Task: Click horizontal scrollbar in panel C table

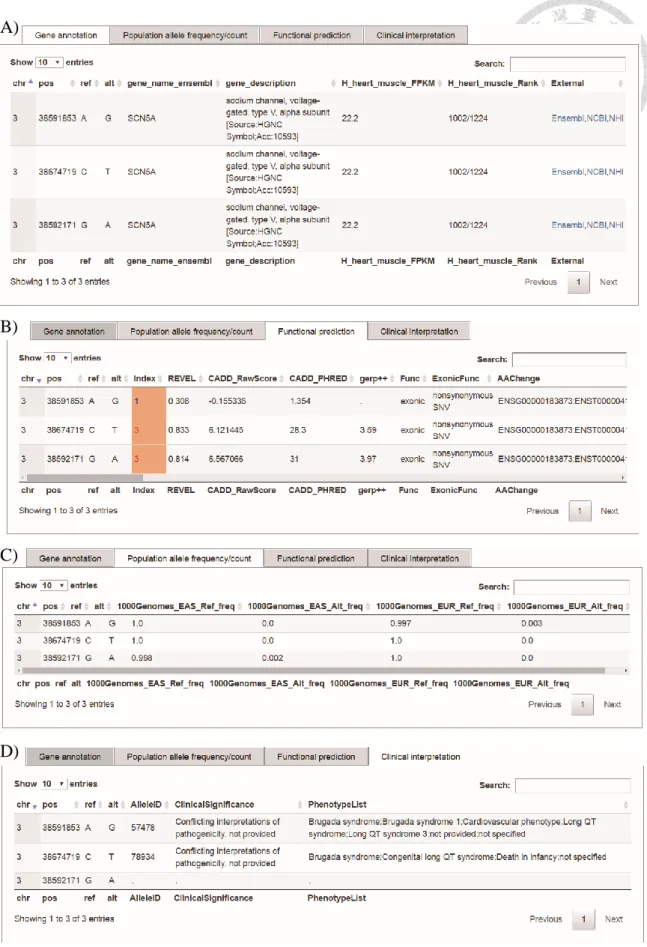Action: pyautogui.click(x=312, y=670)
